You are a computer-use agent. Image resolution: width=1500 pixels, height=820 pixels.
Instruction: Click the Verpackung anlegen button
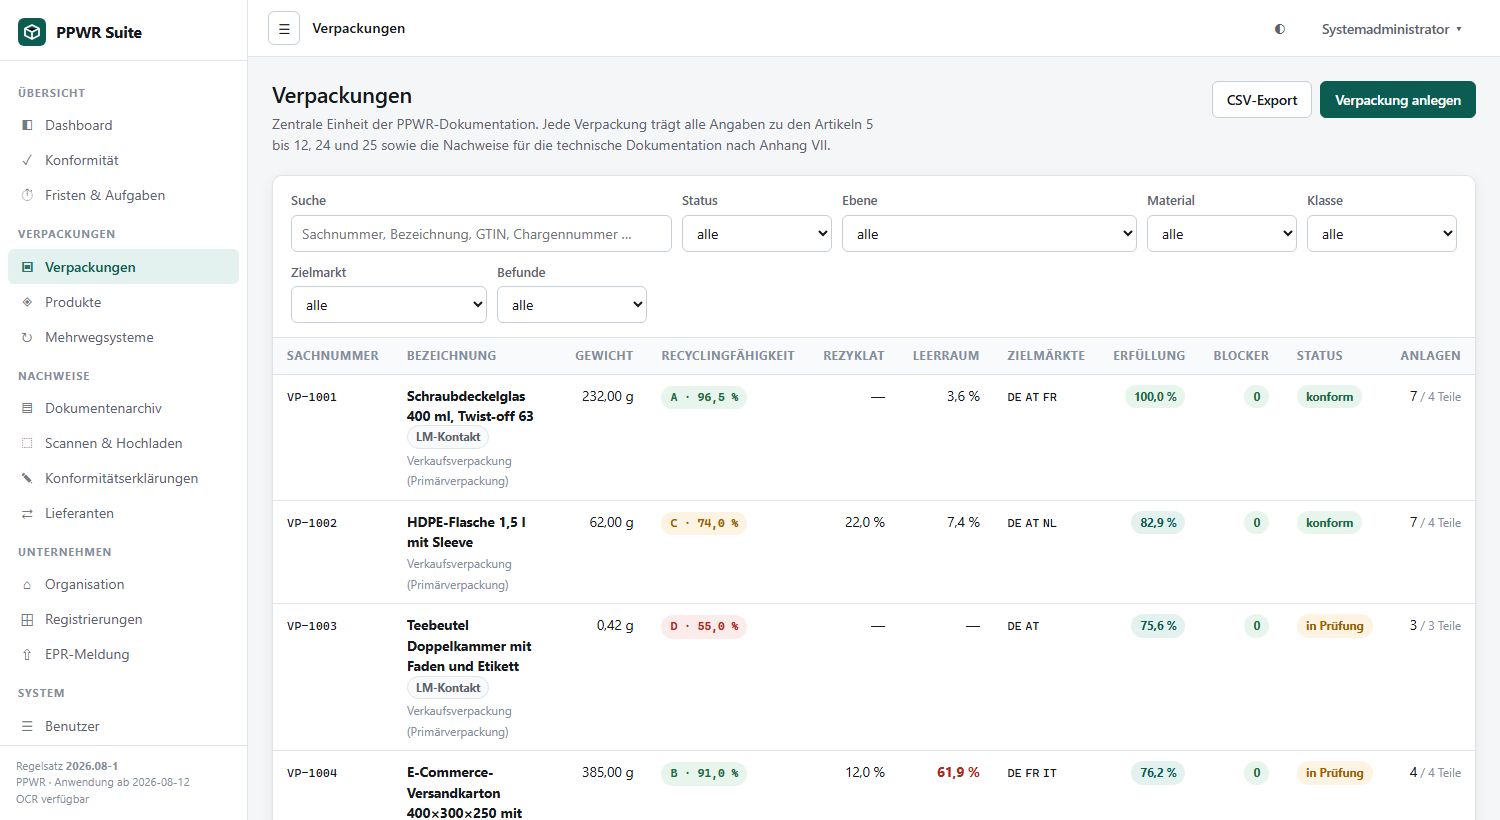tap(1398, 100)
